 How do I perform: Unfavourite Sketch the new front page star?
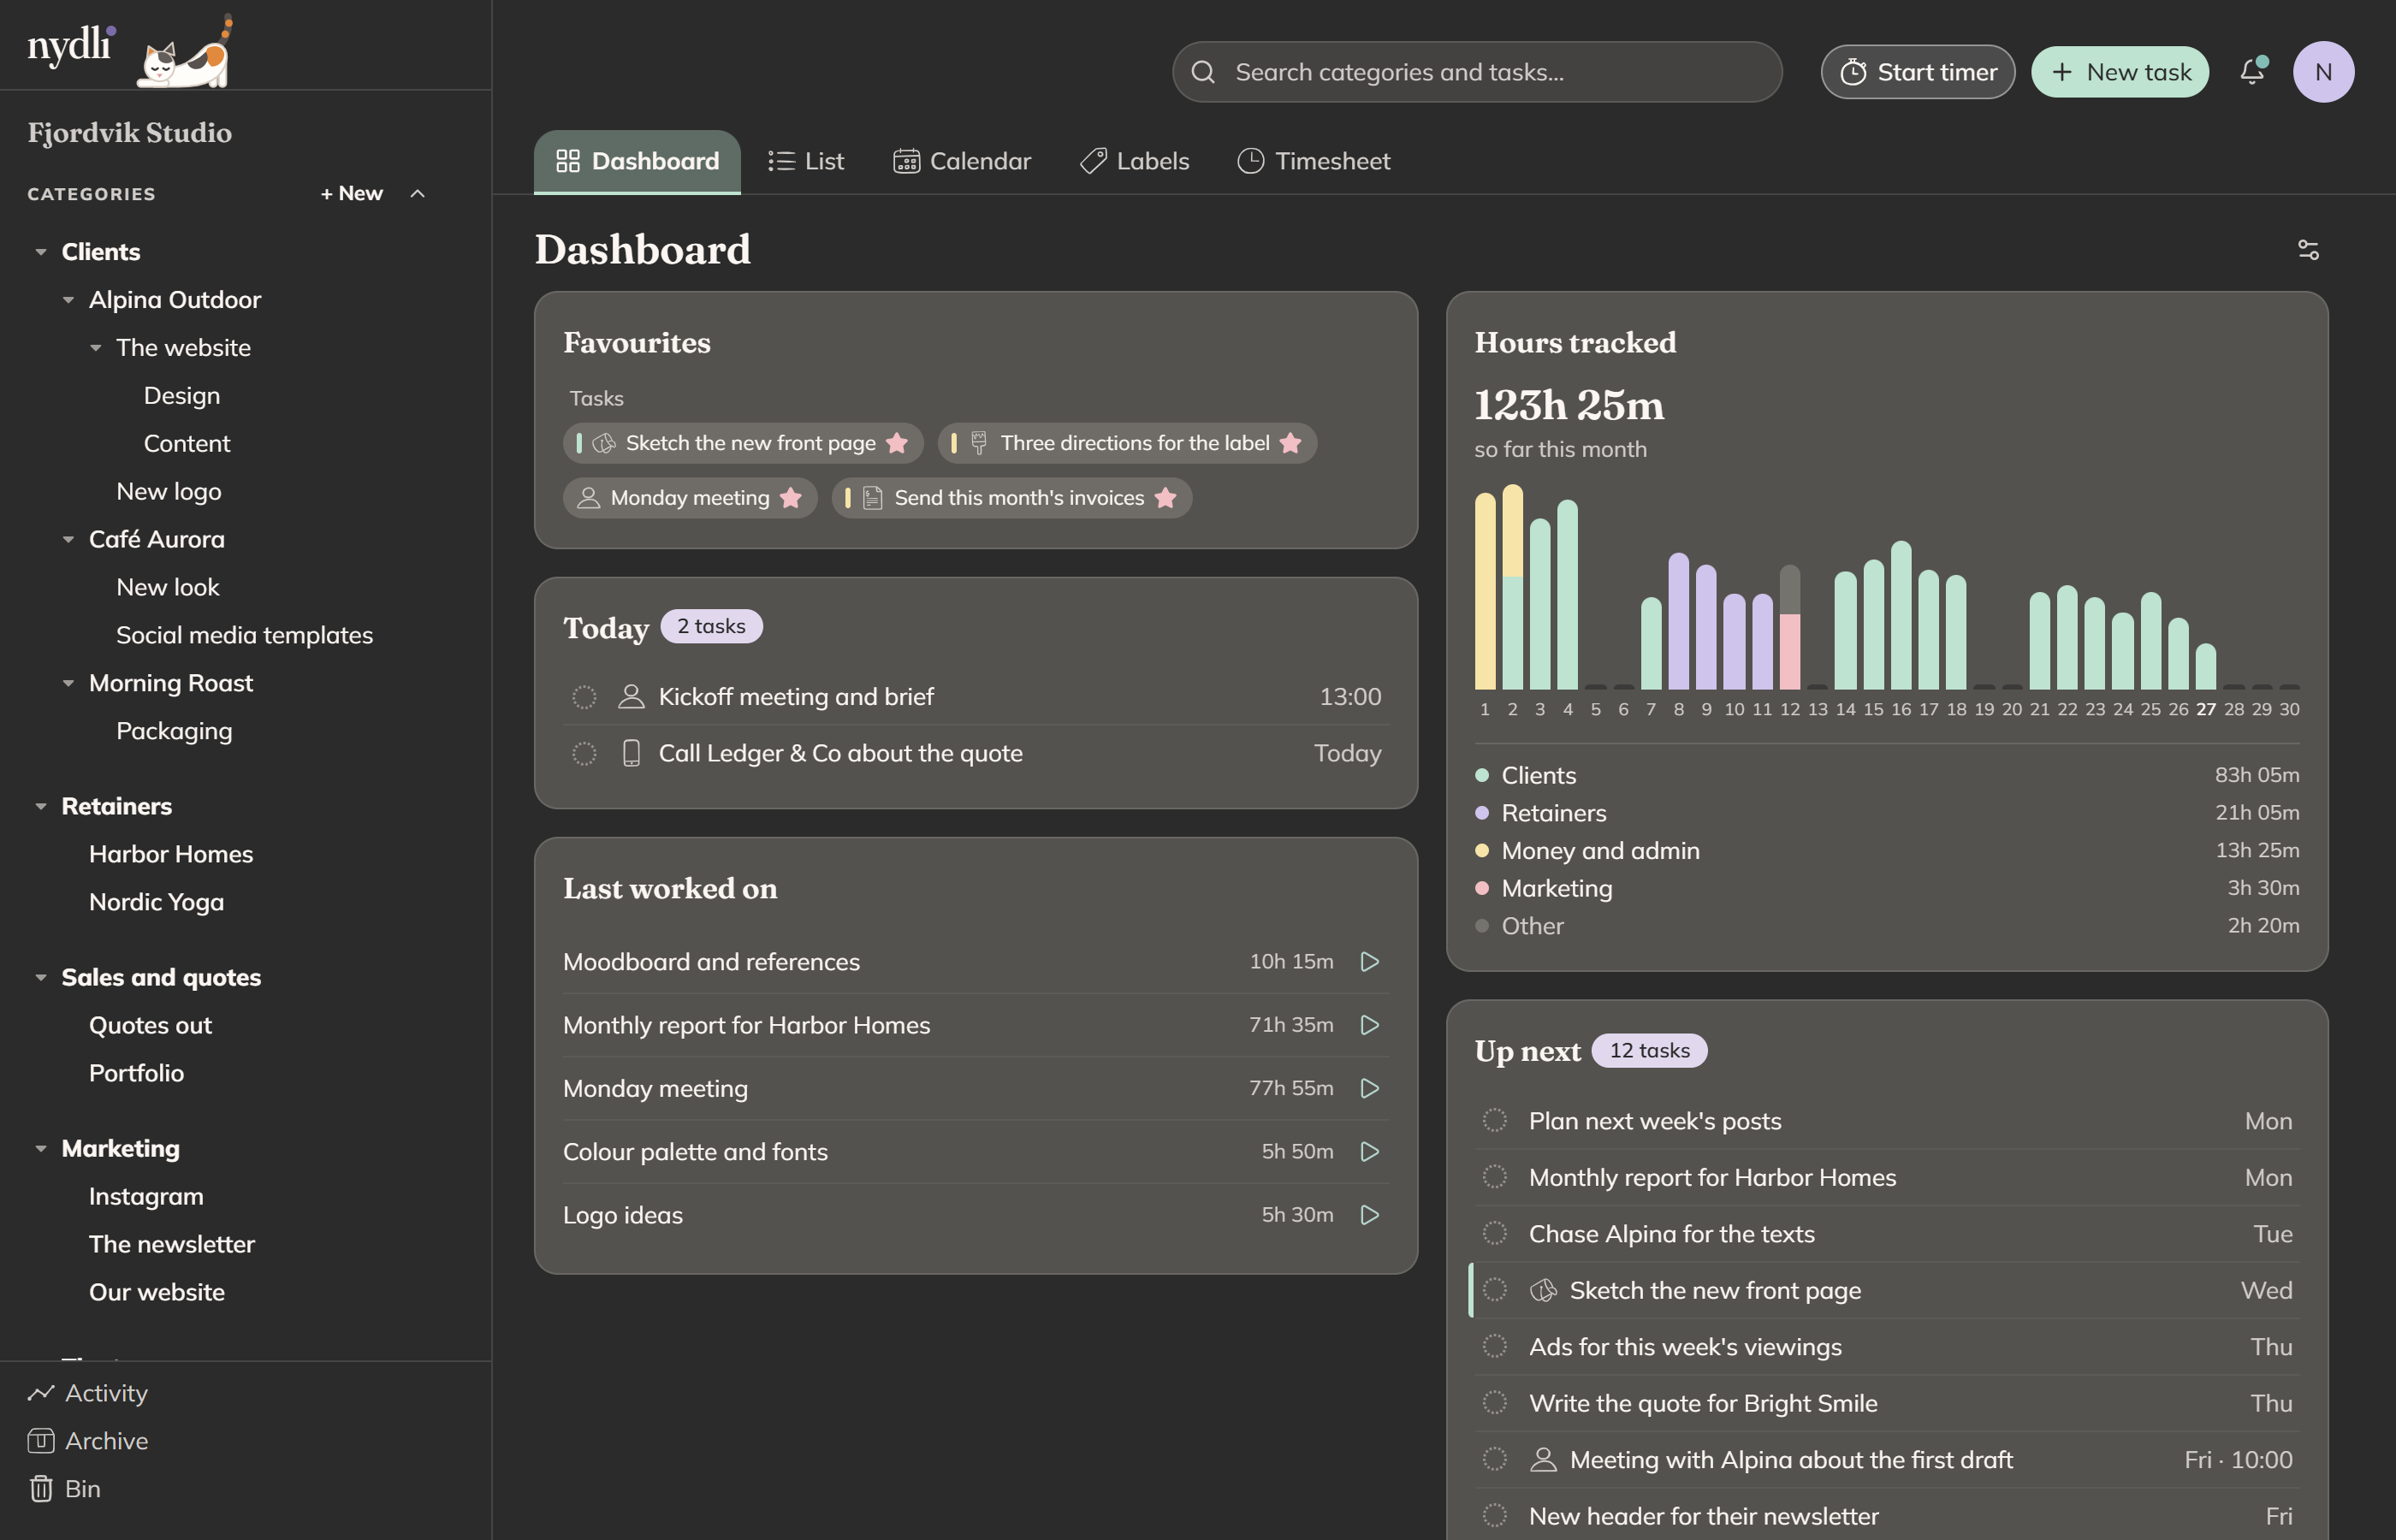[897, 443]
